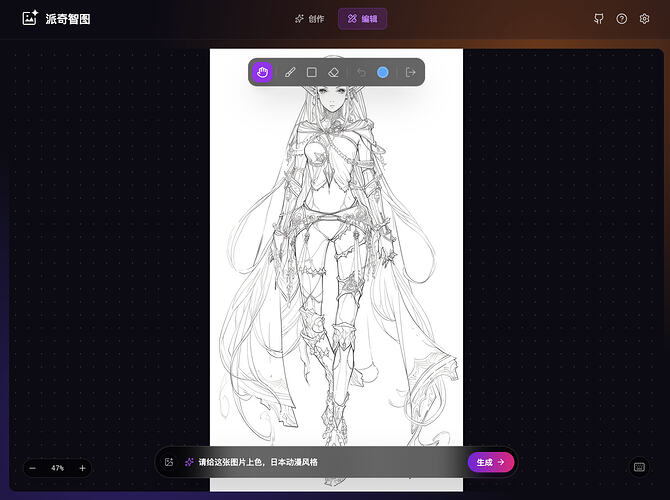This screenshot has height=500, width=670.
Task: Open the help question mark icon
Action: pos(622,19)
